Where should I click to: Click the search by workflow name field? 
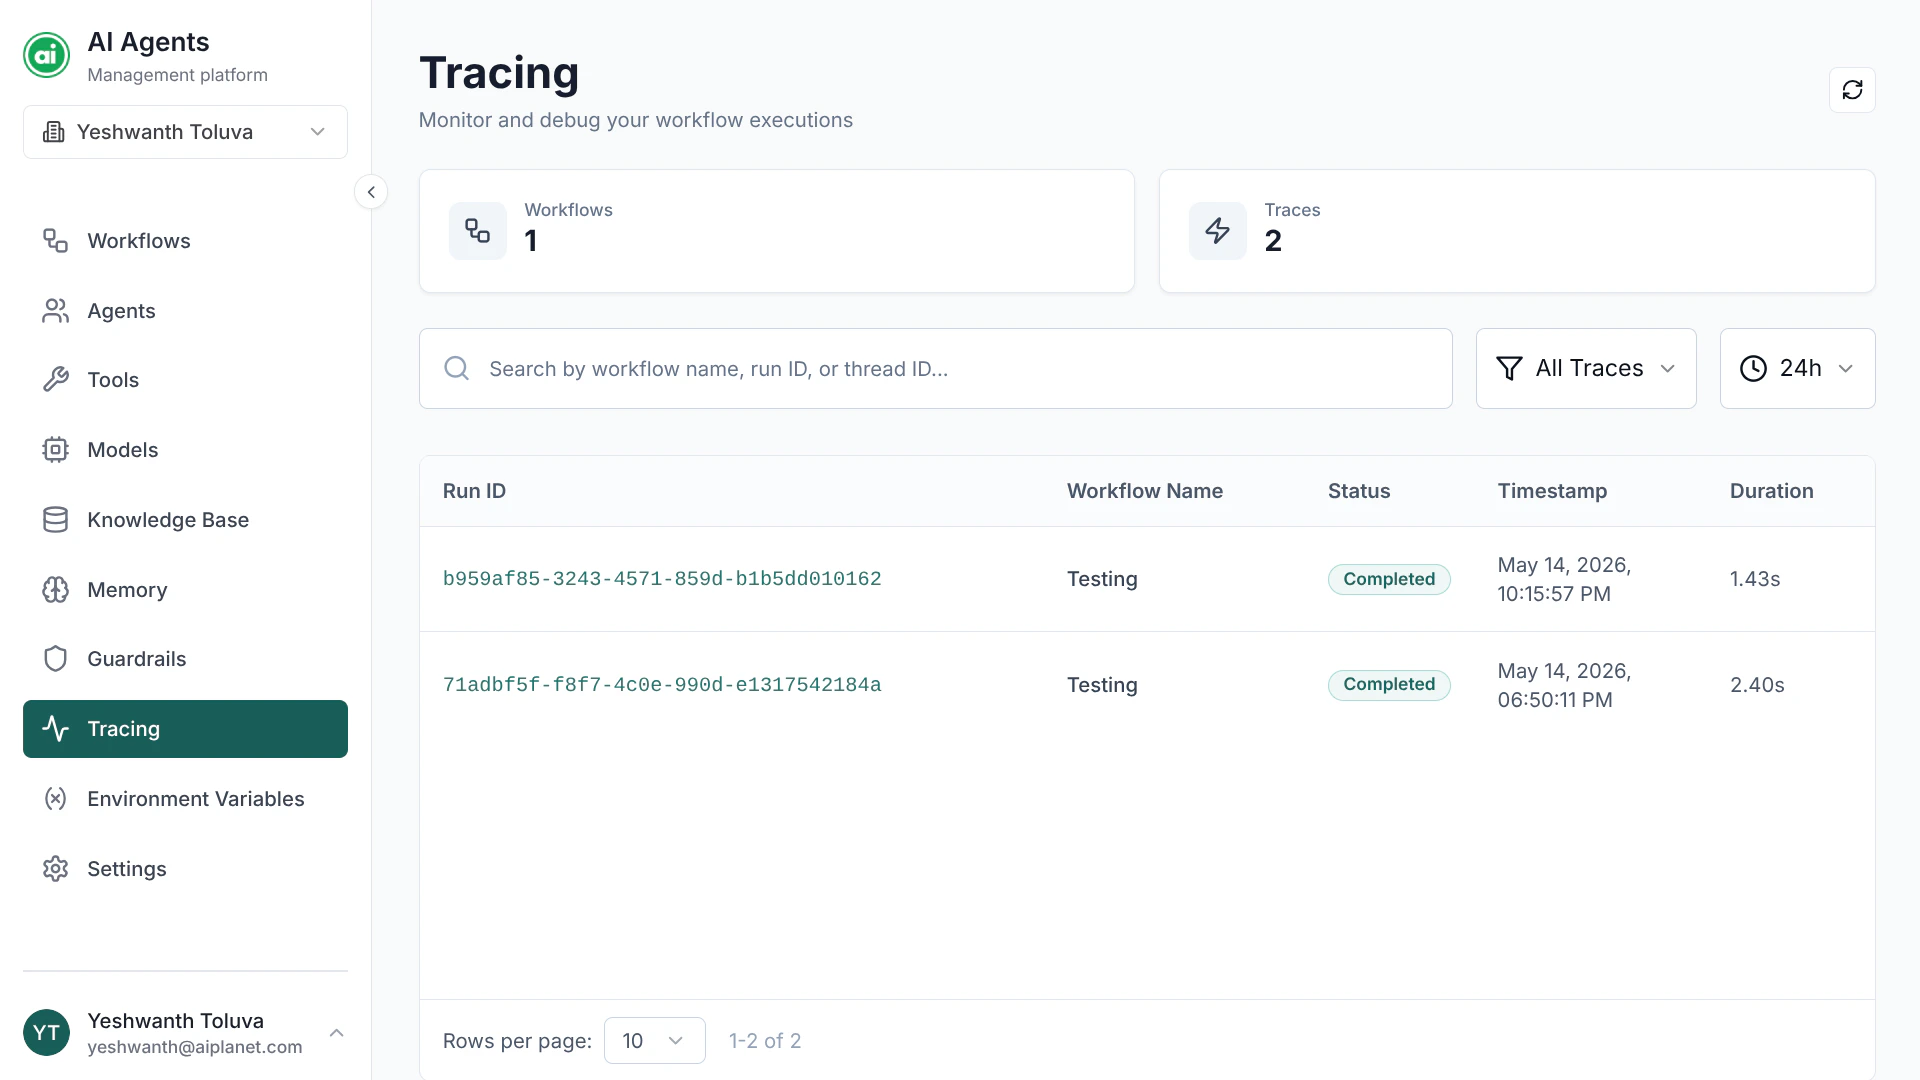coord(935,368)
